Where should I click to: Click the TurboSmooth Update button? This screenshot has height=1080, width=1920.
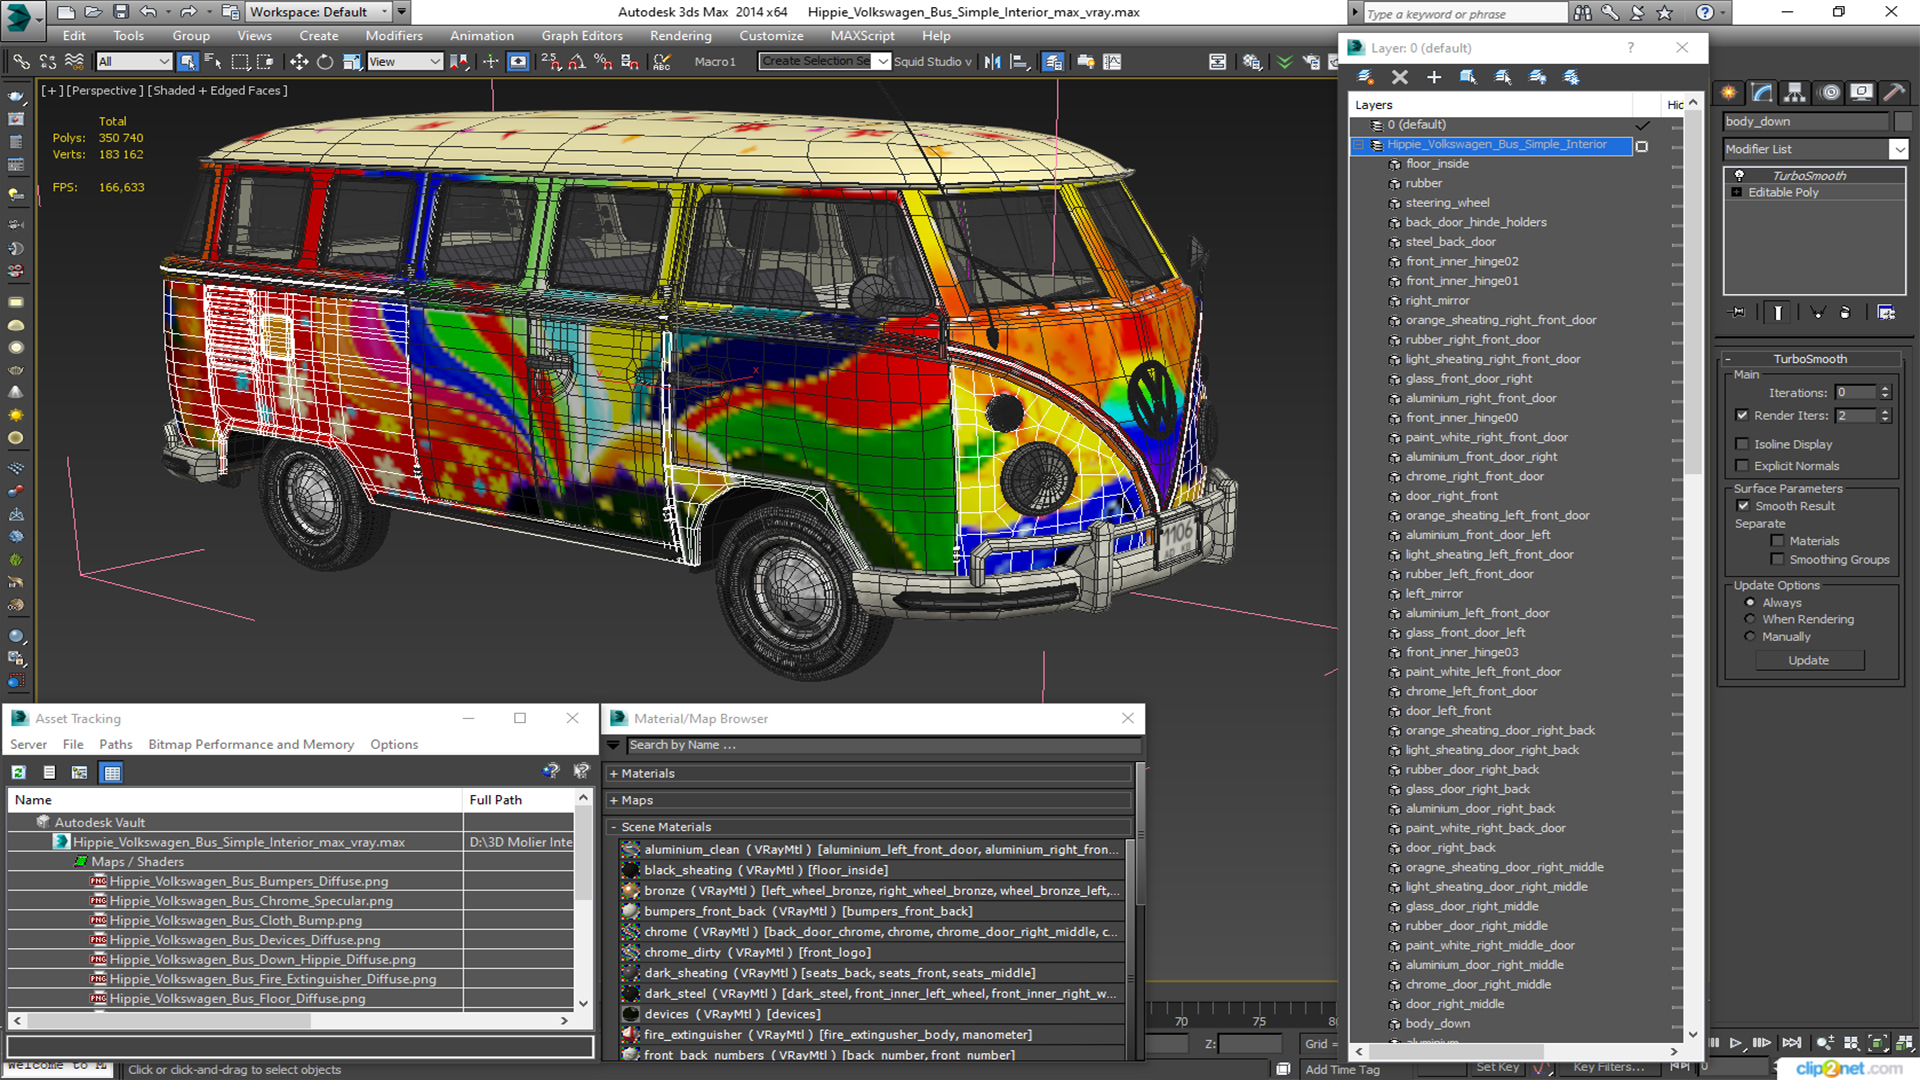(x=1808, y=660)
